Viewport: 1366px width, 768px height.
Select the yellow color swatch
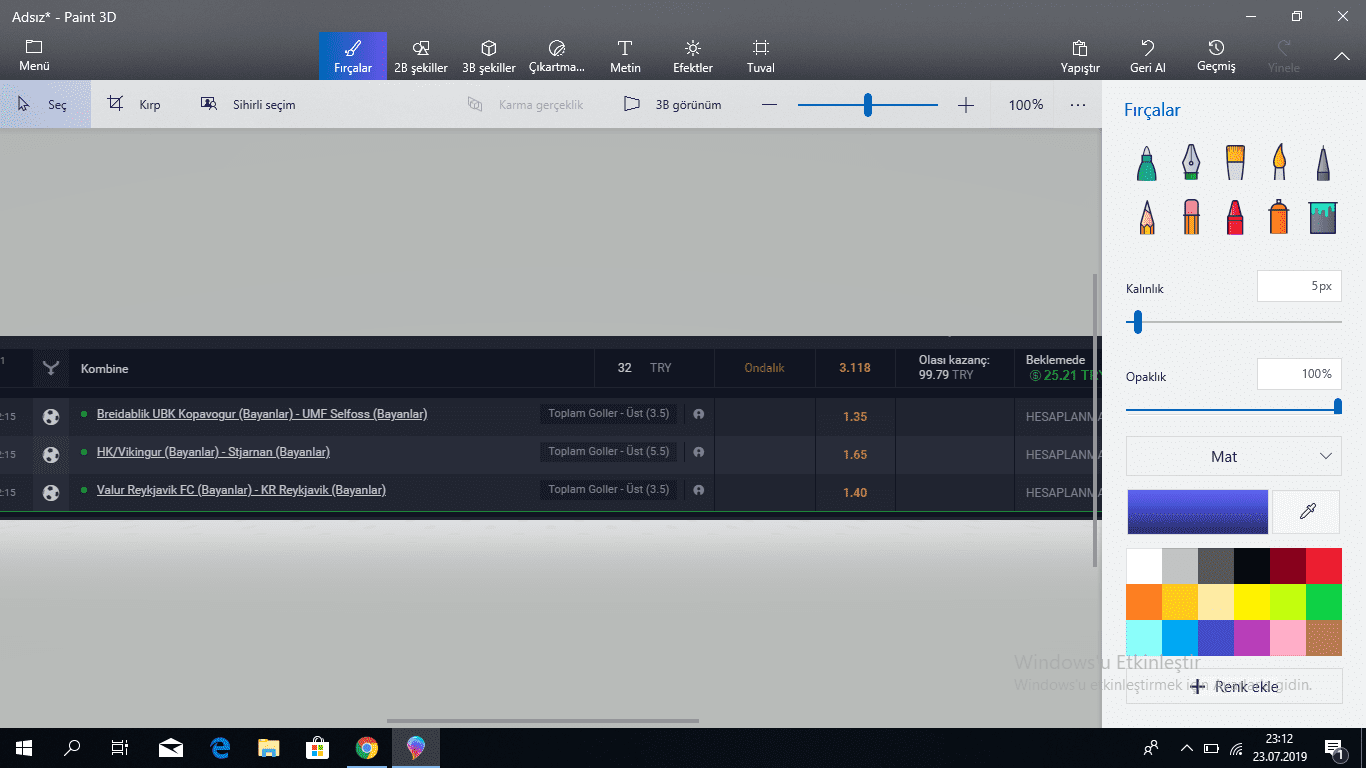(1252, 602)
